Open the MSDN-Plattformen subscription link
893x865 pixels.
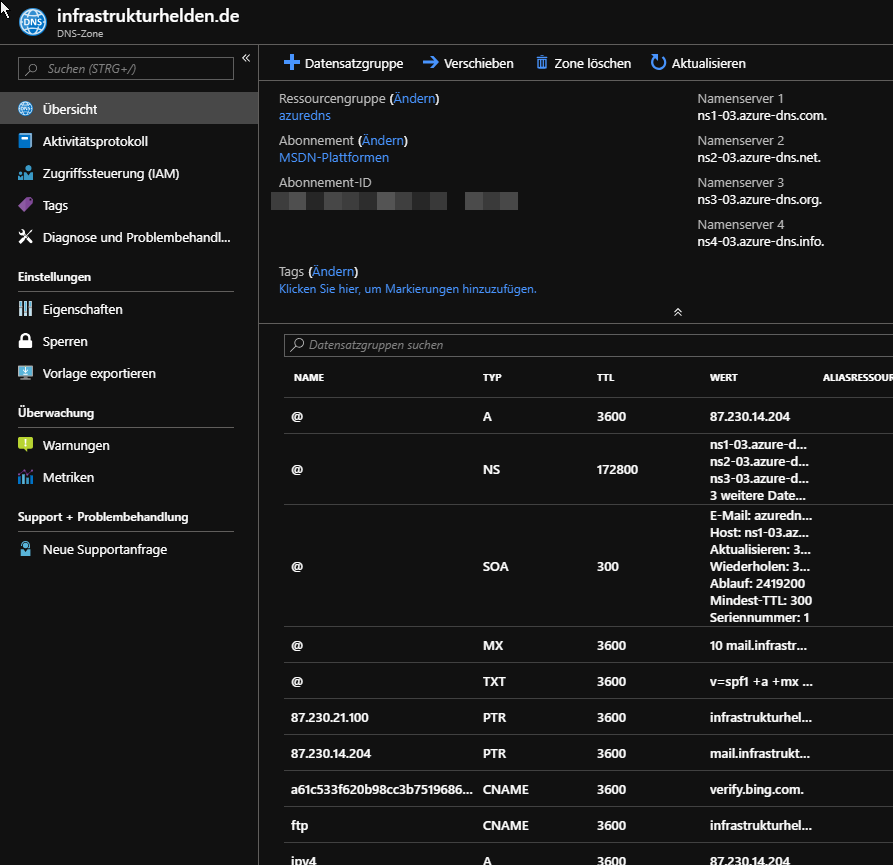[334, 157]
